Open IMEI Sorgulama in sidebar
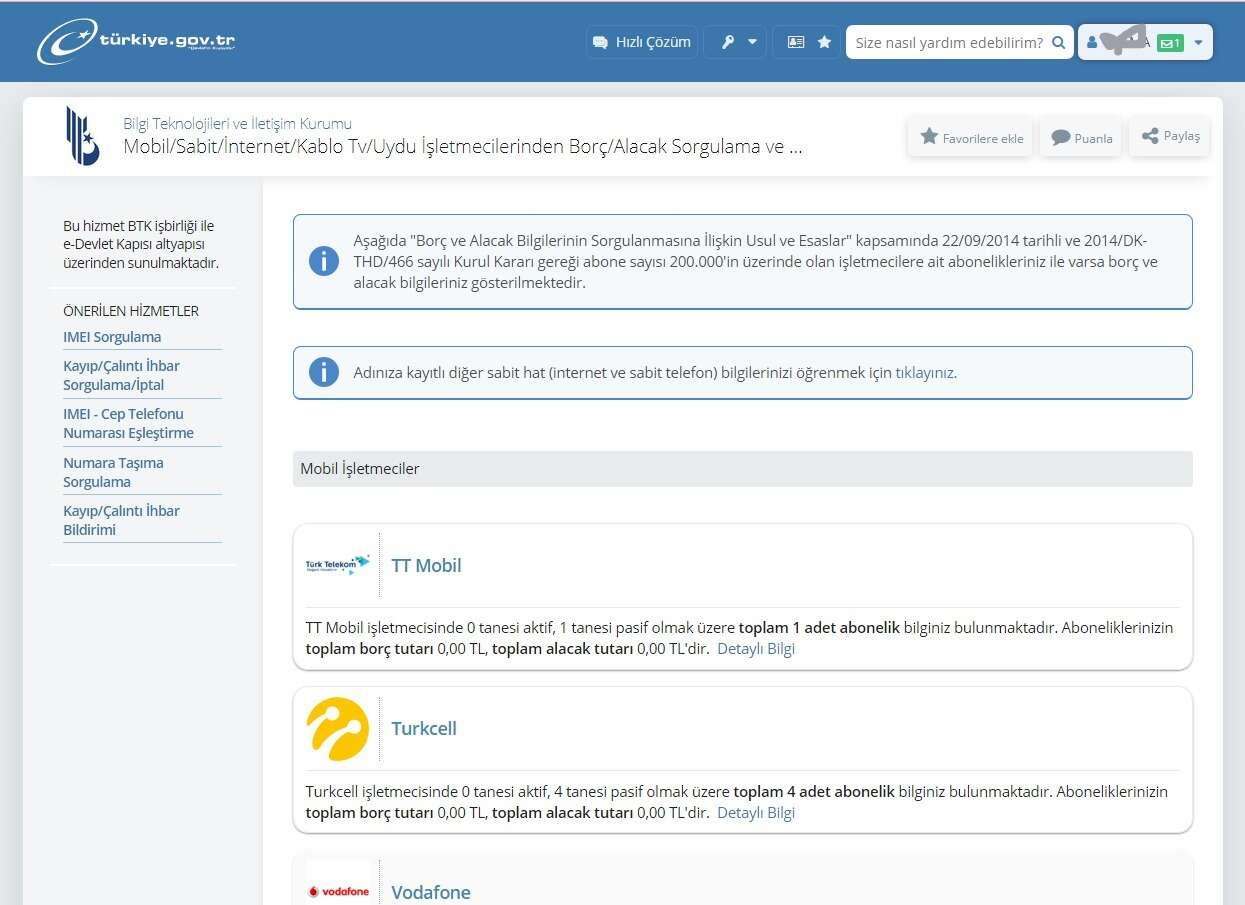 (x=112, y=337)
